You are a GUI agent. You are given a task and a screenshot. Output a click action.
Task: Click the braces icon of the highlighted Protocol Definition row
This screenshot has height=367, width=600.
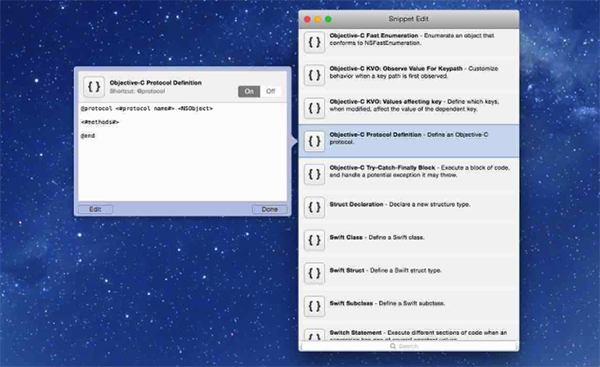point(314,141)
